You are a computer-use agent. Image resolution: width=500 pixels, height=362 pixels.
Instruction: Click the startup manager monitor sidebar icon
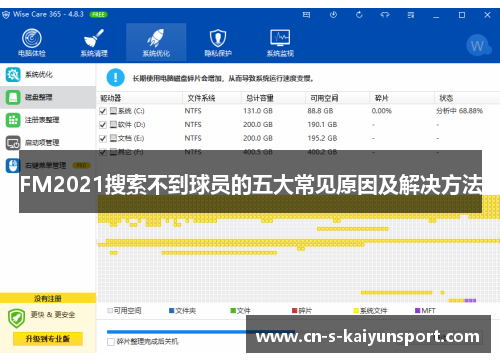pyautogui.click(x=13, y=143)
